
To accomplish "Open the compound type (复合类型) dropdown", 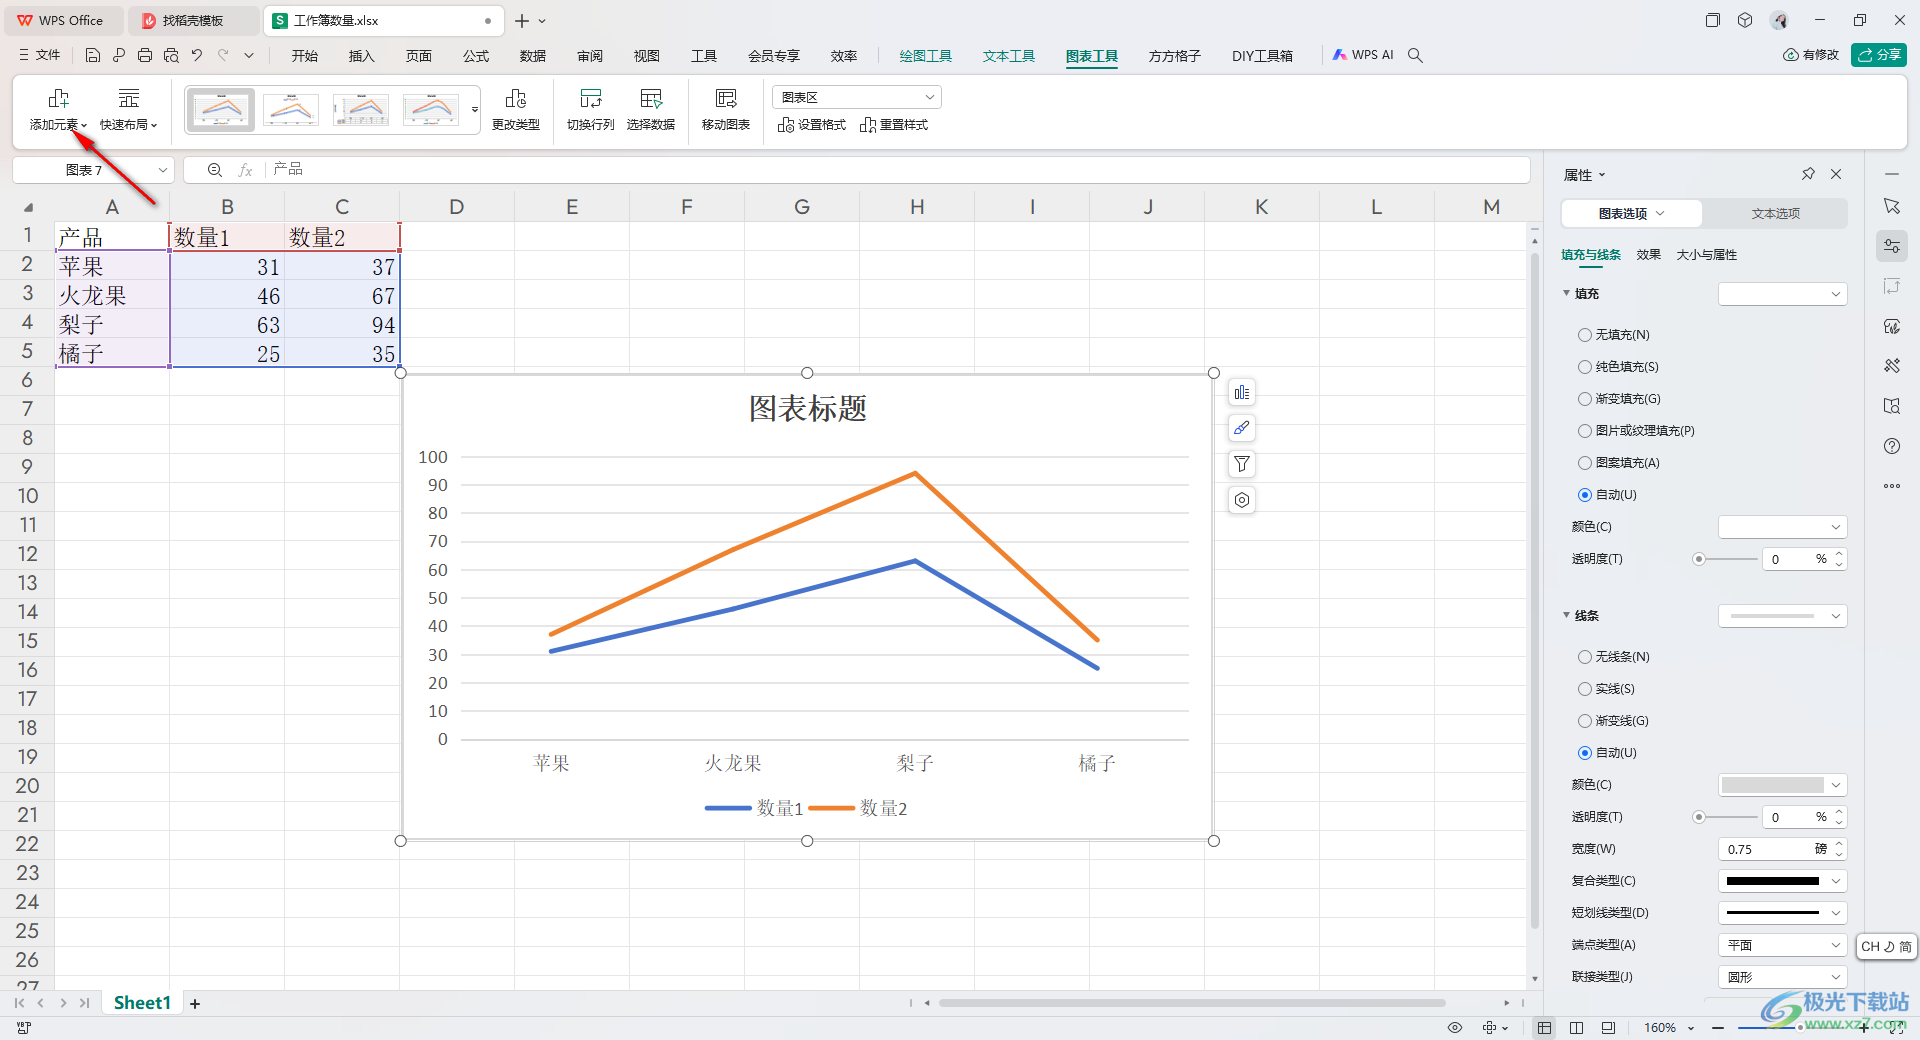I will [1782, 881].
